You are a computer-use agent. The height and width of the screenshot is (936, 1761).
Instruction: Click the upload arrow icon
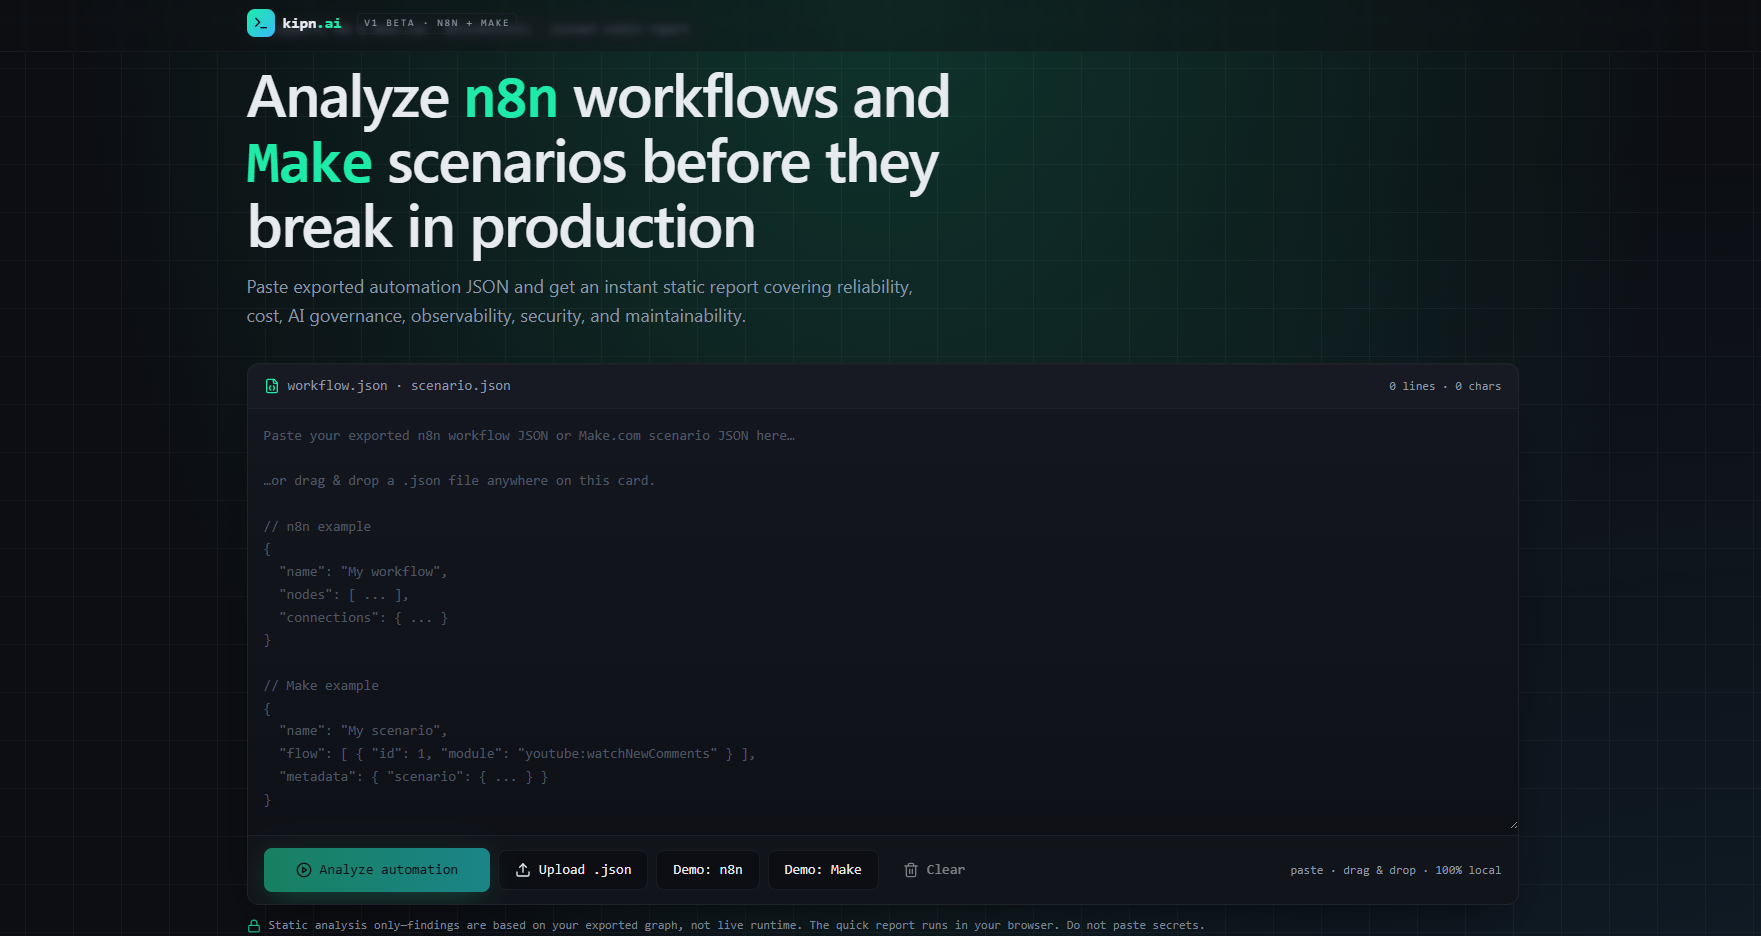coord(523,870)
